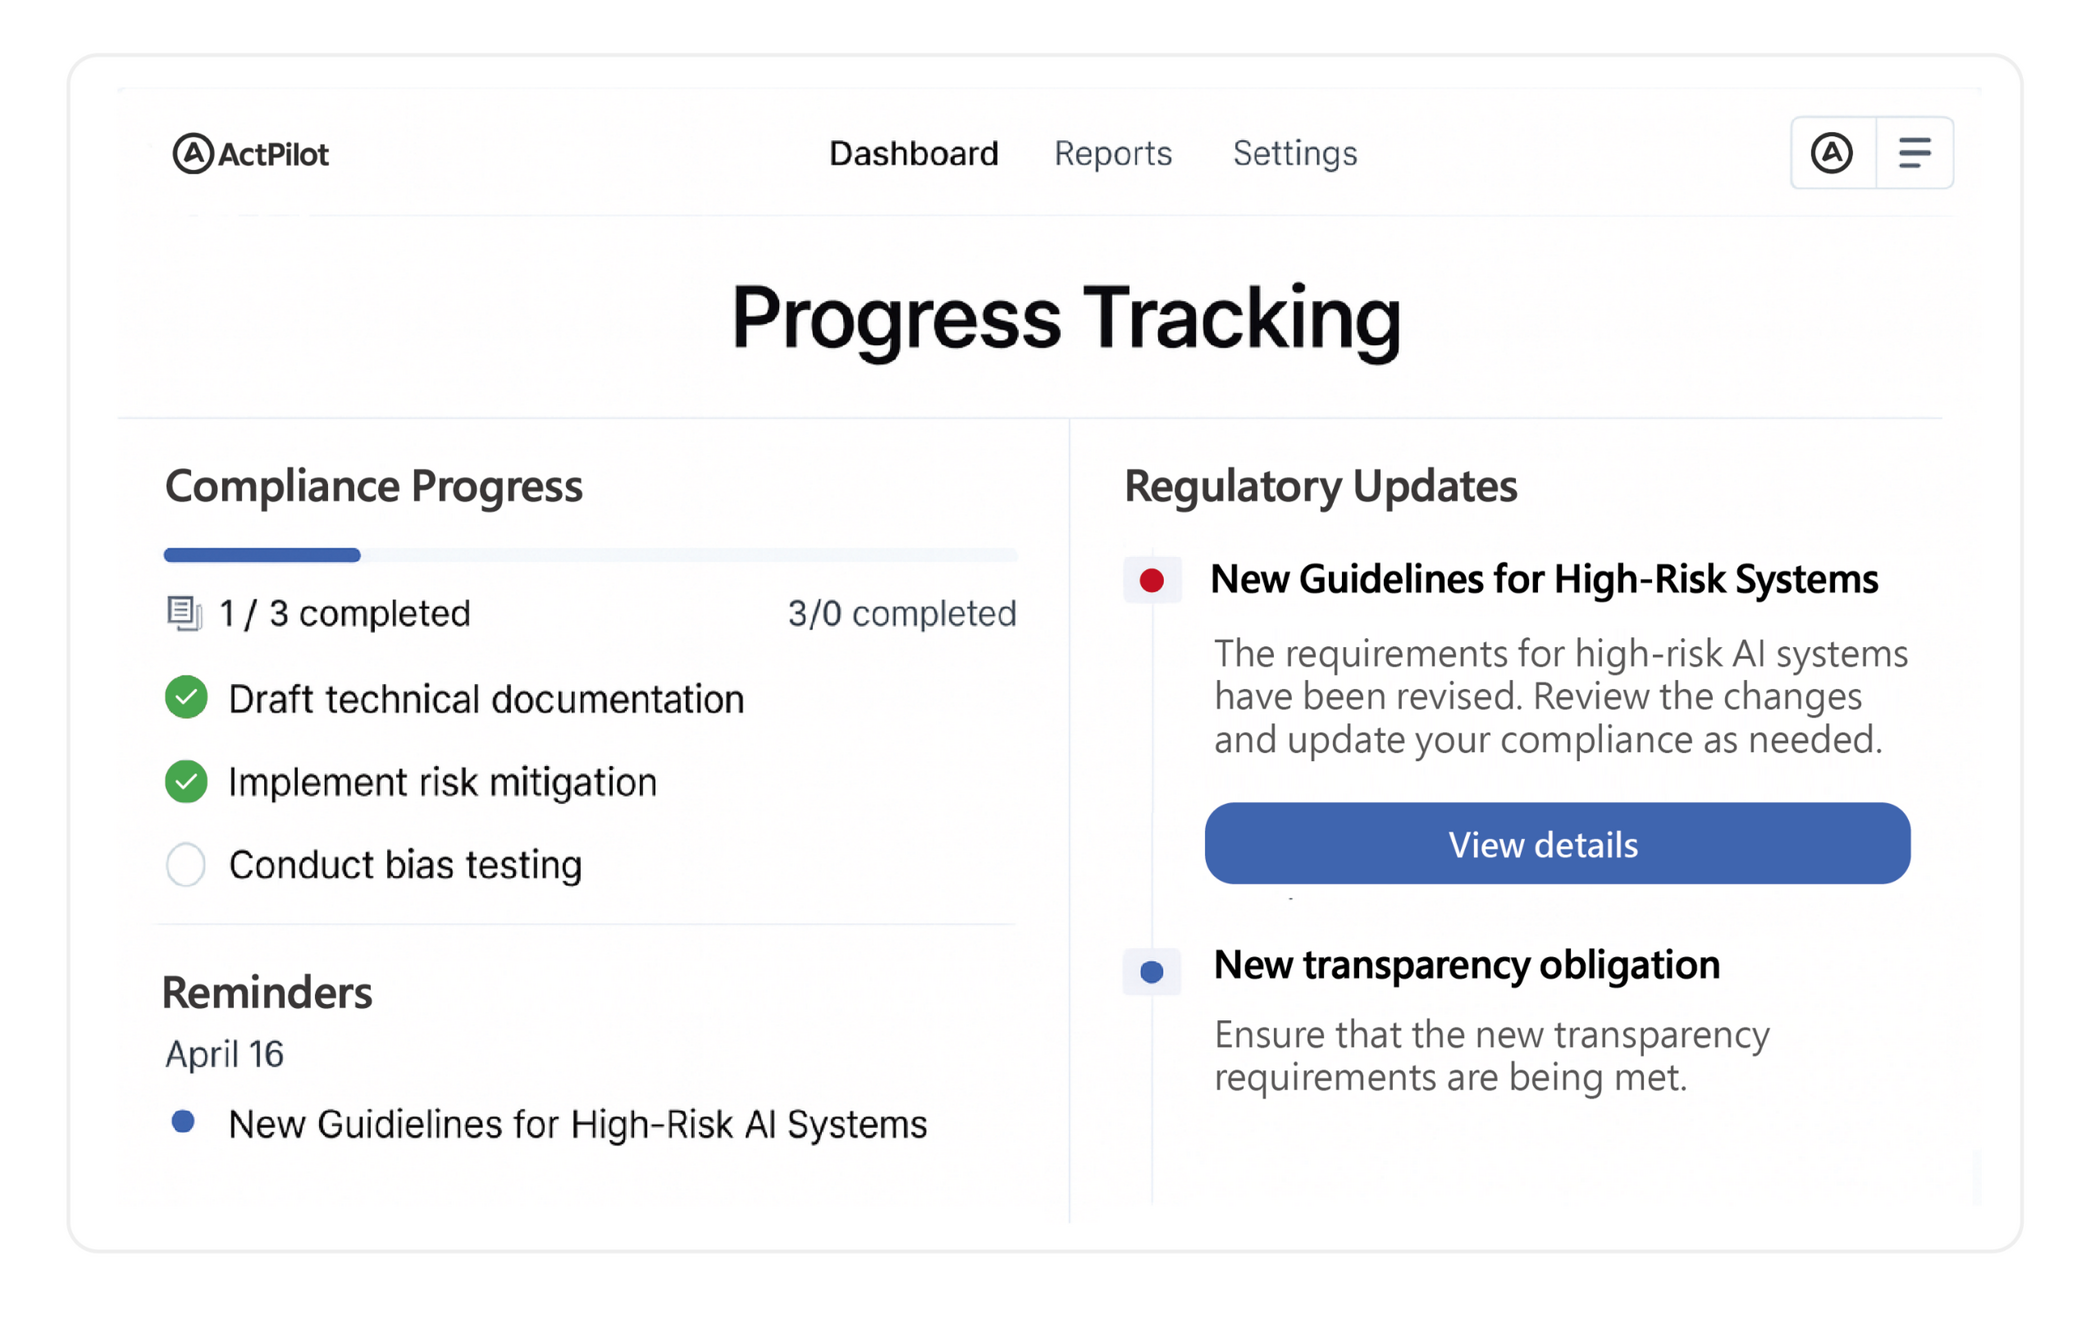Click the blue dot beside transparency obligation
Image resolution: width=2100 pixels, height=1318 pixels.
point(1152,971)
